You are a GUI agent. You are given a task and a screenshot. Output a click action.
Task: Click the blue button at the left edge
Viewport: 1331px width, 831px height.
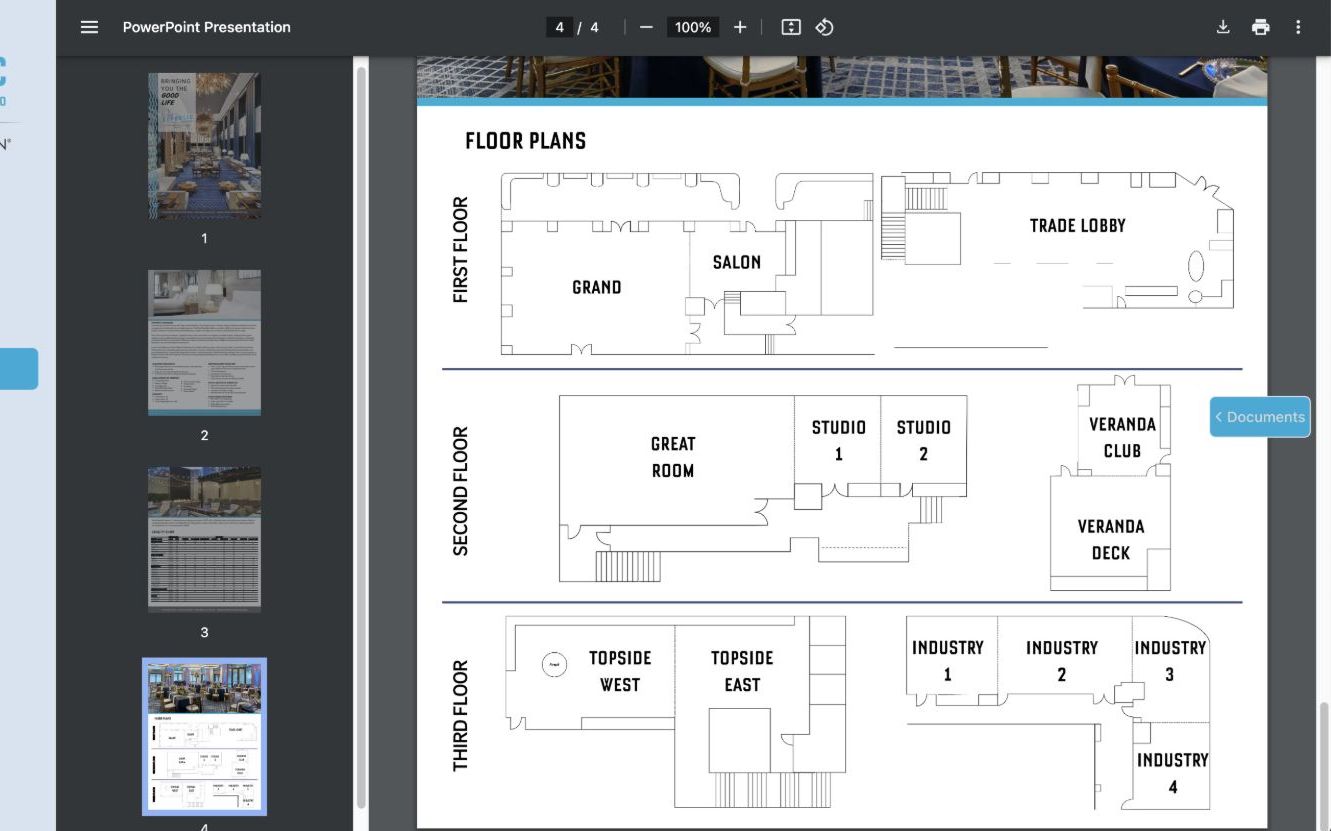tap(19, 369)
